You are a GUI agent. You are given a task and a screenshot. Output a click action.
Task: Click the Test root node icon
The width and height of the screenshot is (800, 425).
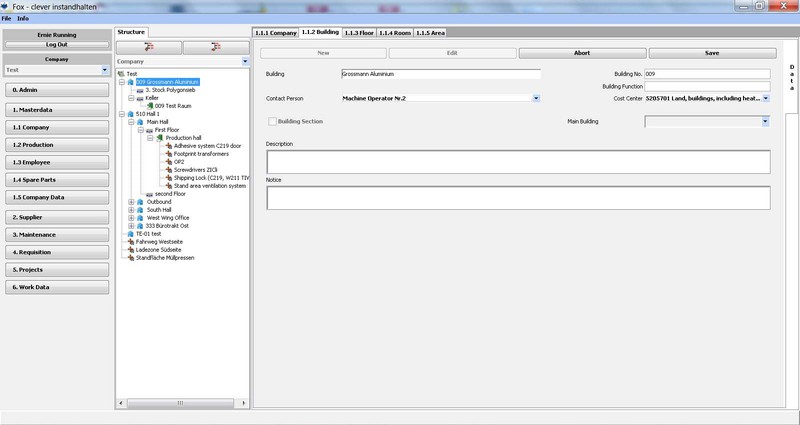click(x=121, y=74)
